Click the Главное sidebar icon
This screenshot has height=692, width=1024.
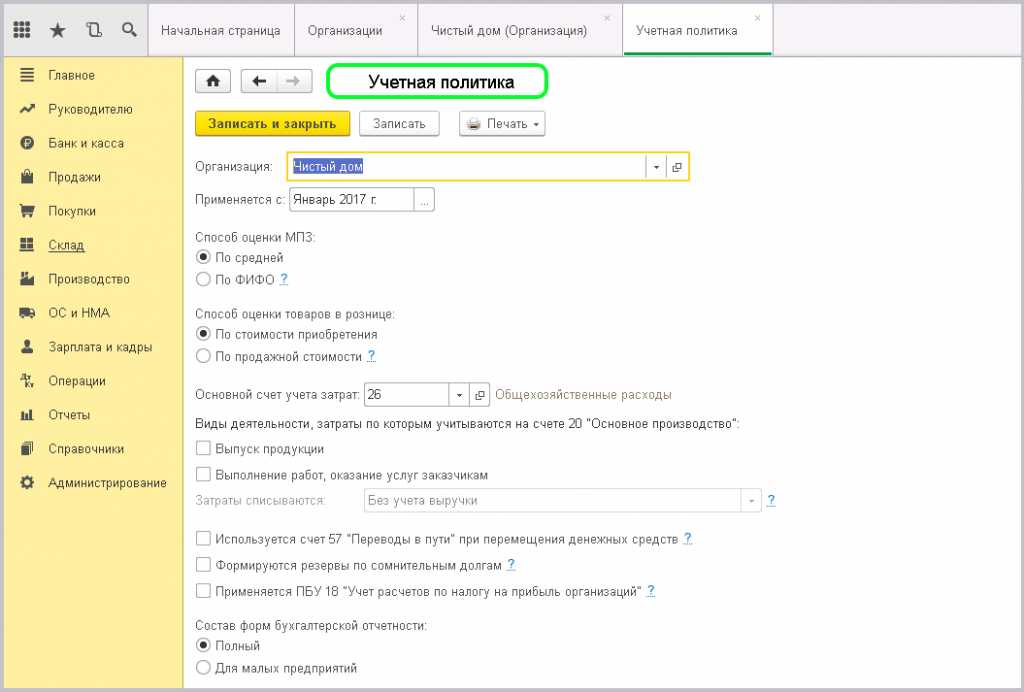click(x=27, y=75)
